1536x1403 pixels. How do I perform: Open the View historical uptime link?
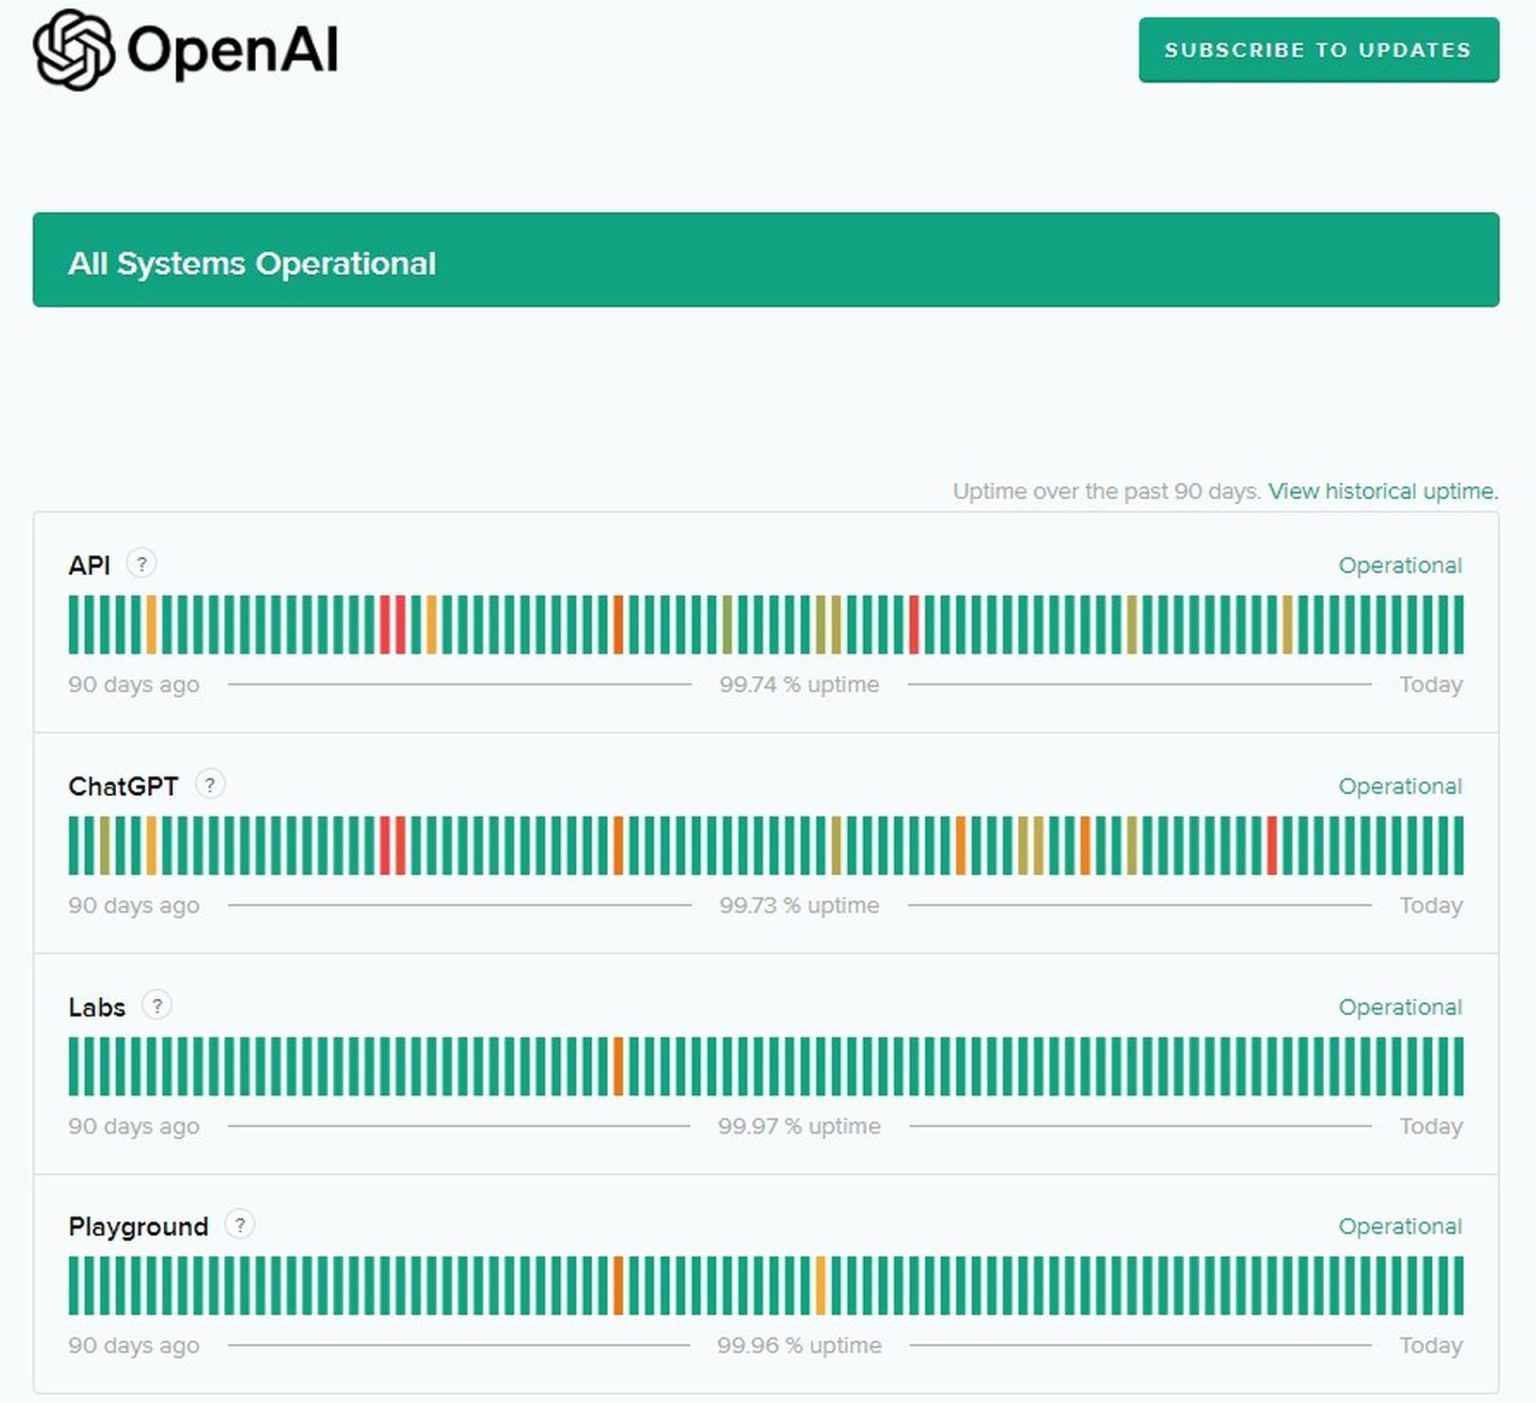1382,491
